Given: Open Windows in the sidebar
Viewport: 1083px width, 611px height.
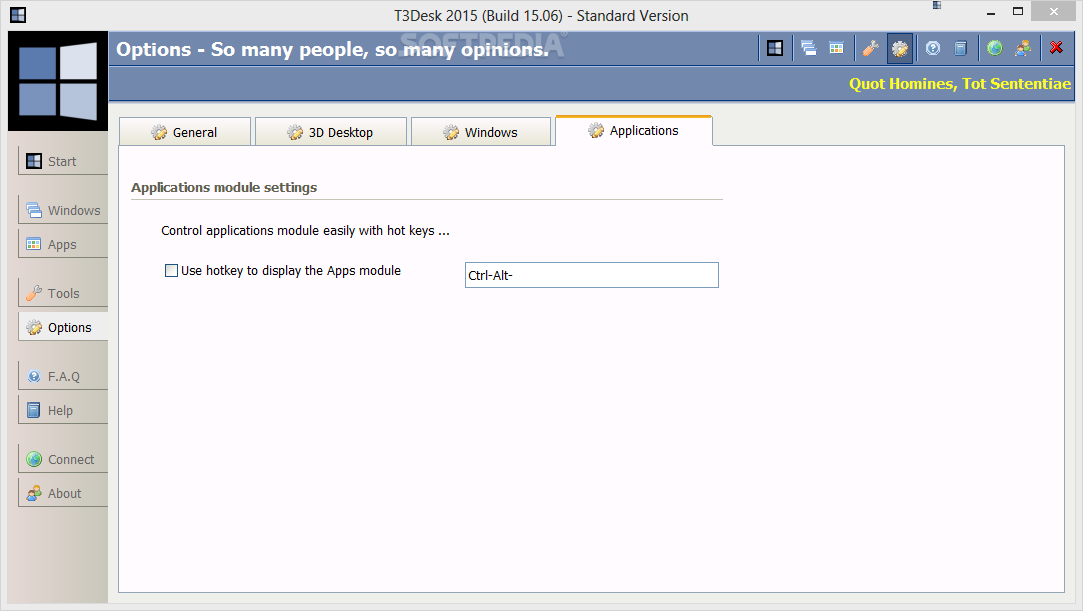Looking at the screenshot, I should click(62, 210).
